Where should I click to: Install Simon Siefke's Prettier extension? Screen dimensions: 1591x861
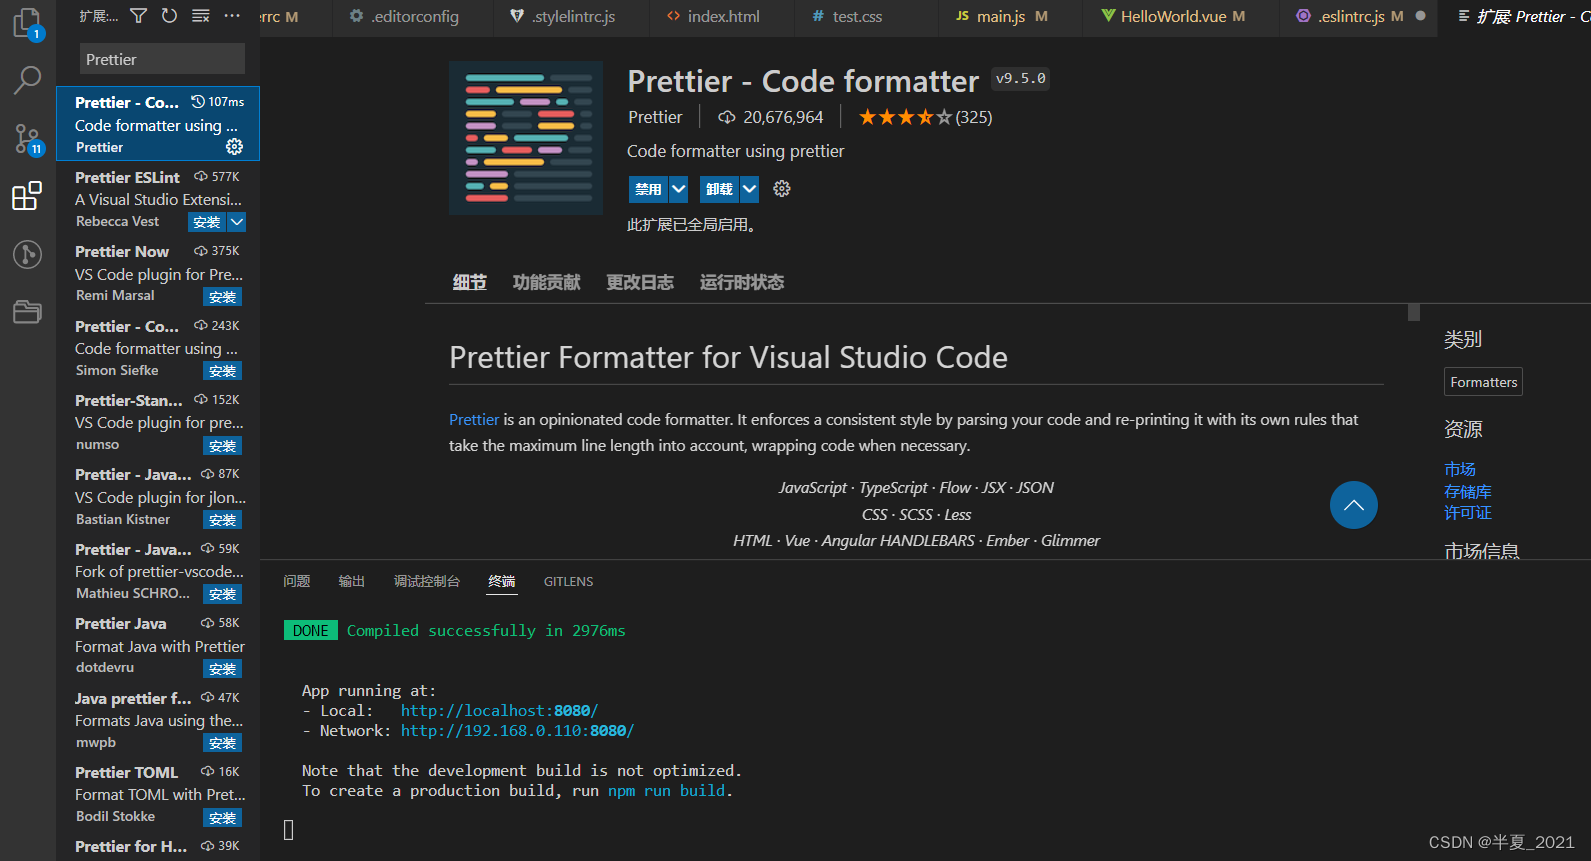222,371
